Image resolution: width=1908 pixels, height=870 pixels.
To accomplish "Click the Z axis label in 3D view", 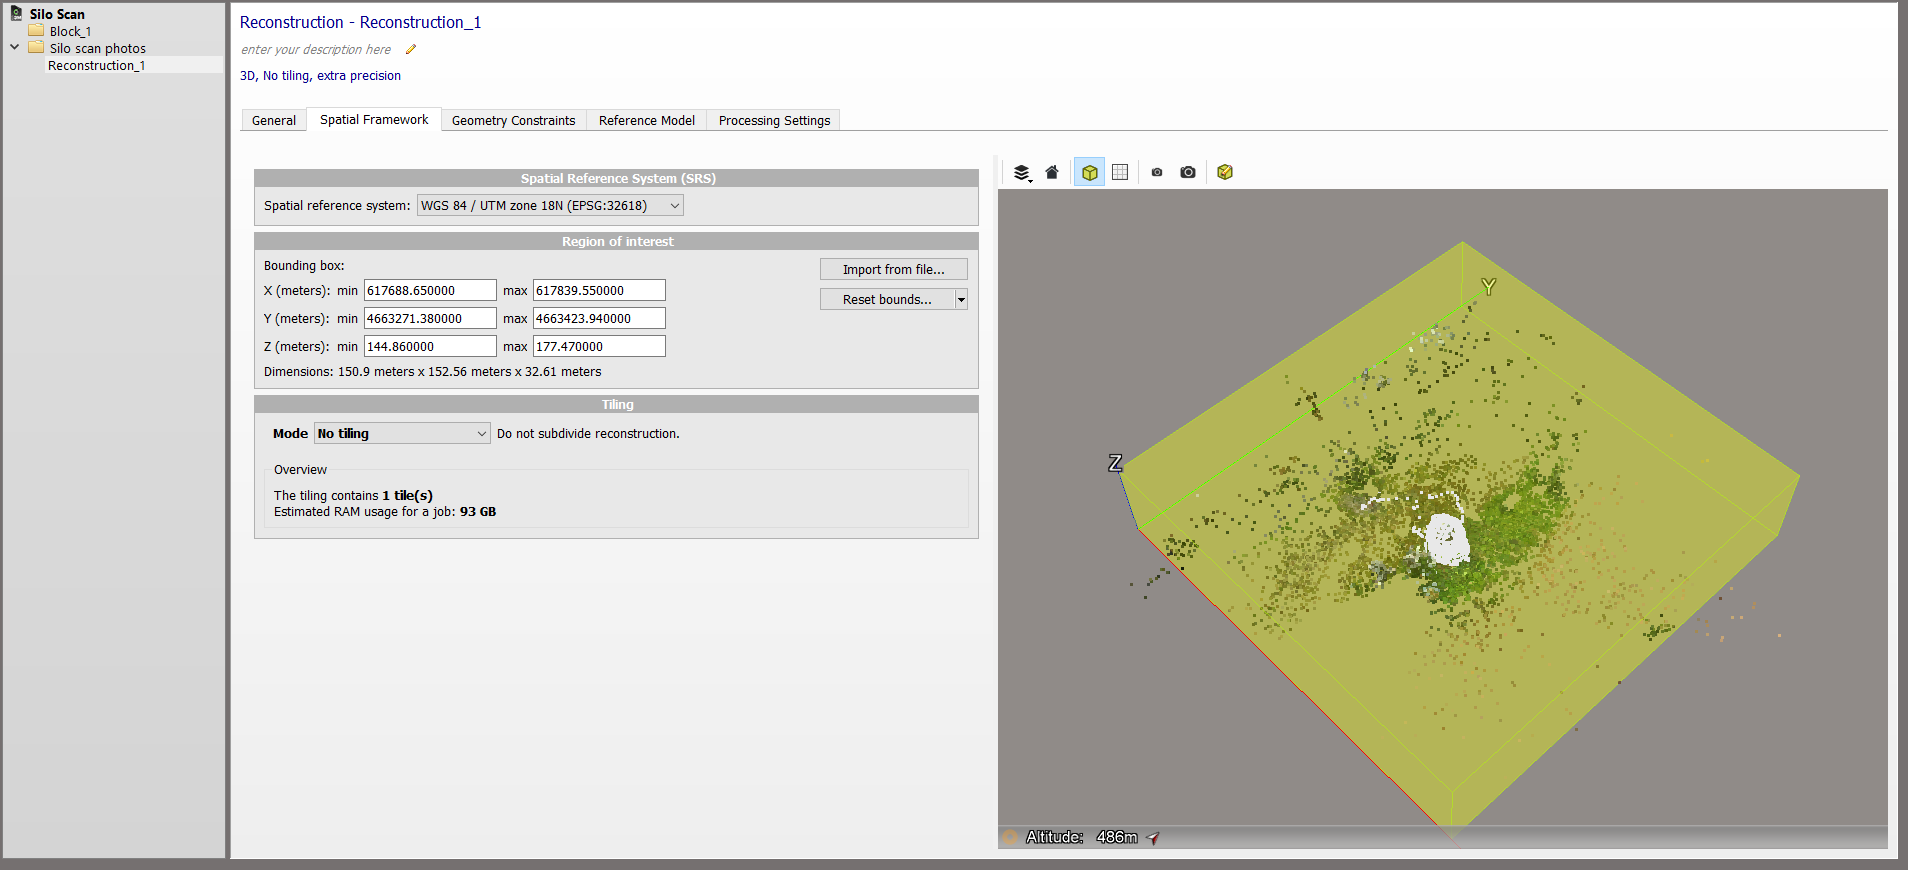I will [x=1115, y=462].
